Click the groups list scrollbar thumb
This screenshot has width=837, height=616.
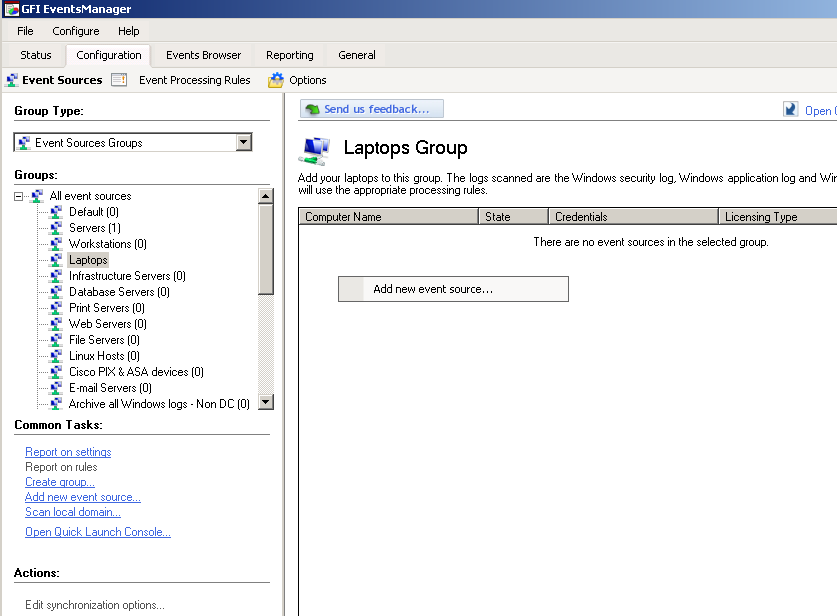pos(265,249)
